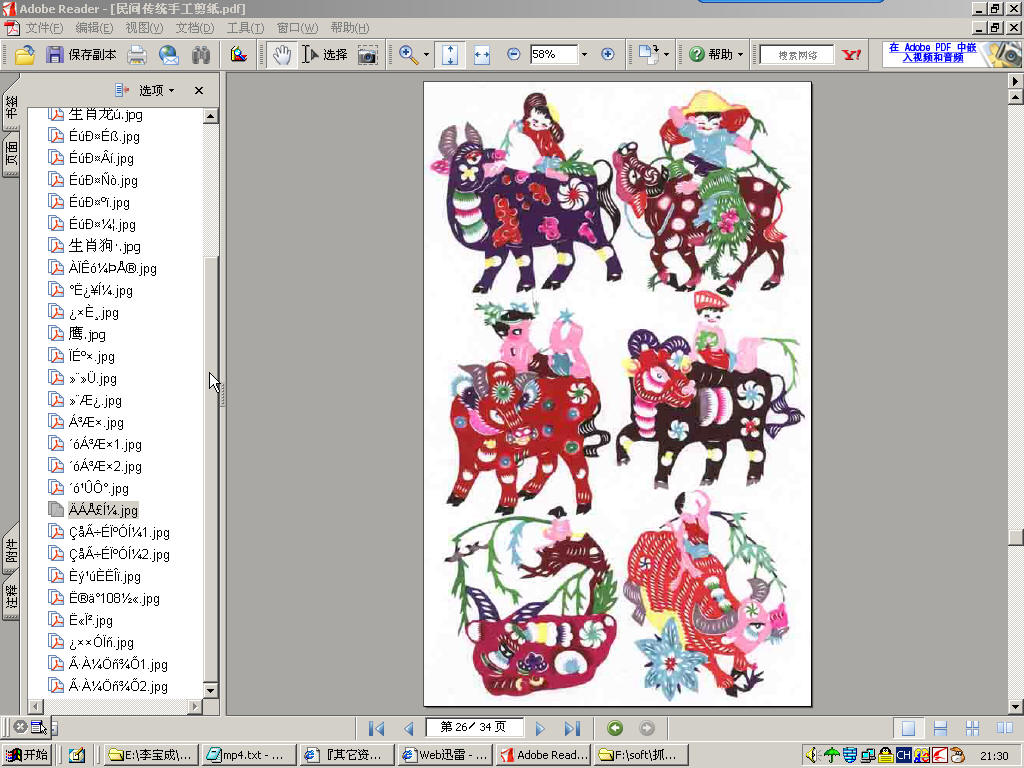Click the minus Zoom Out button
Screen dimensions: 1024x768
514,54
